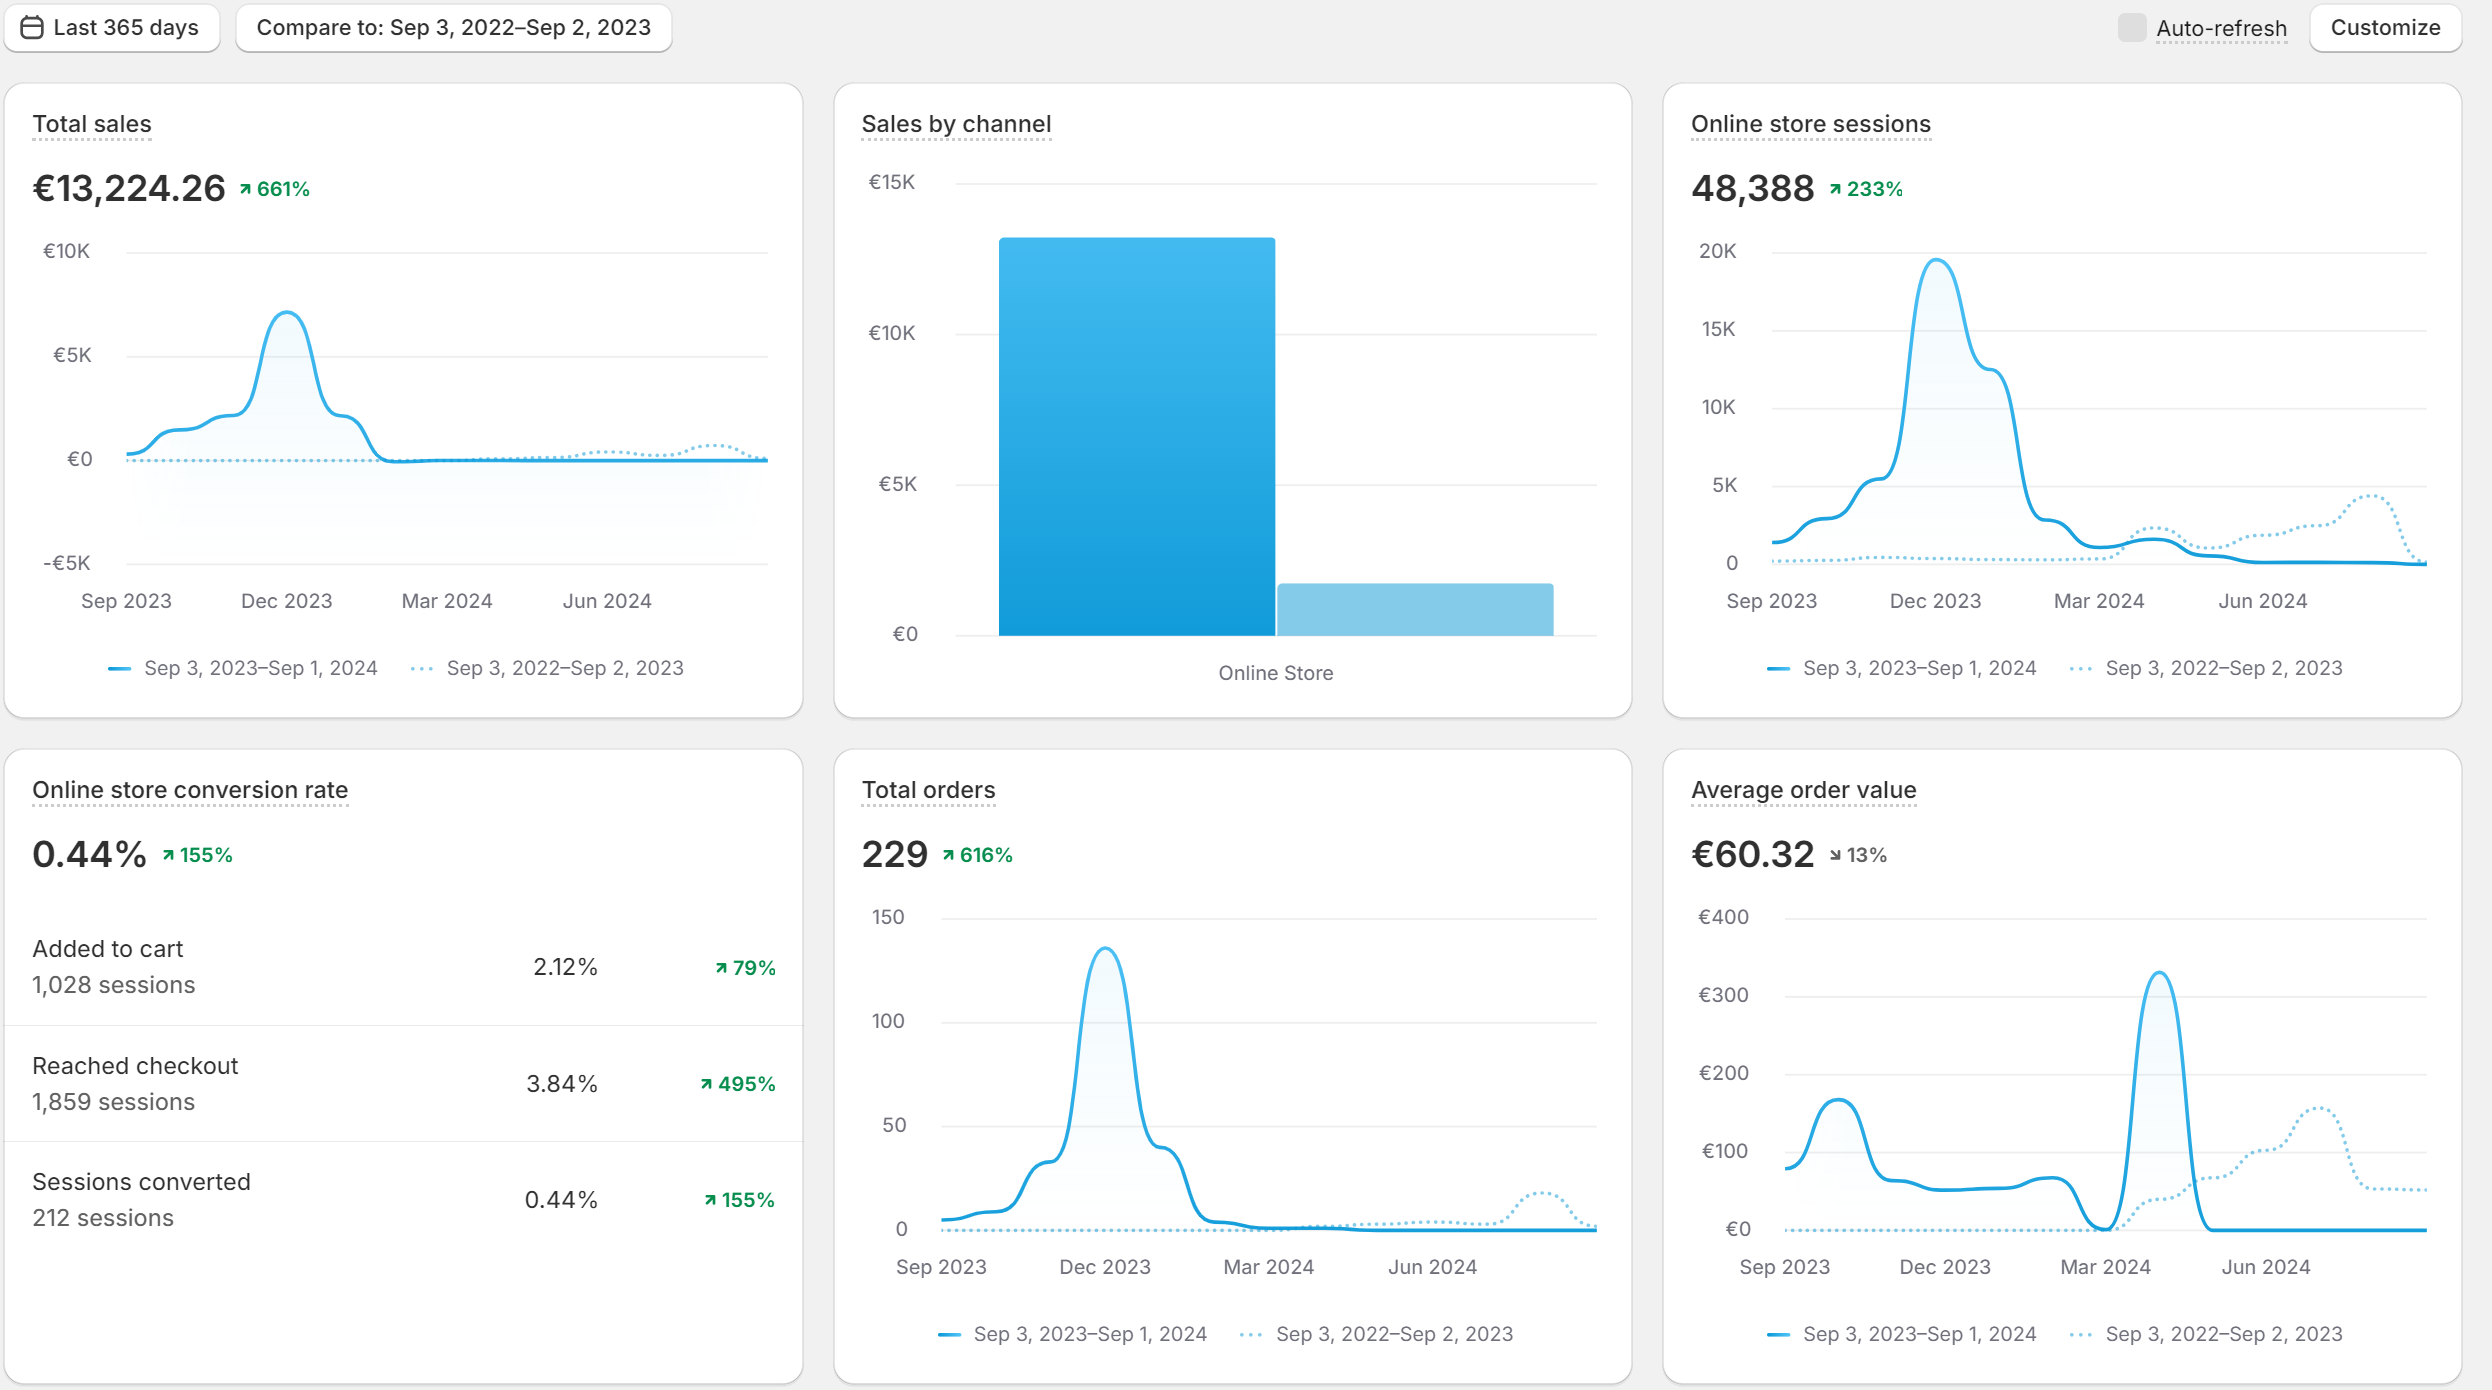Open the Total sales report title
Screen dimensions: 2492x1390
(92, 124)
